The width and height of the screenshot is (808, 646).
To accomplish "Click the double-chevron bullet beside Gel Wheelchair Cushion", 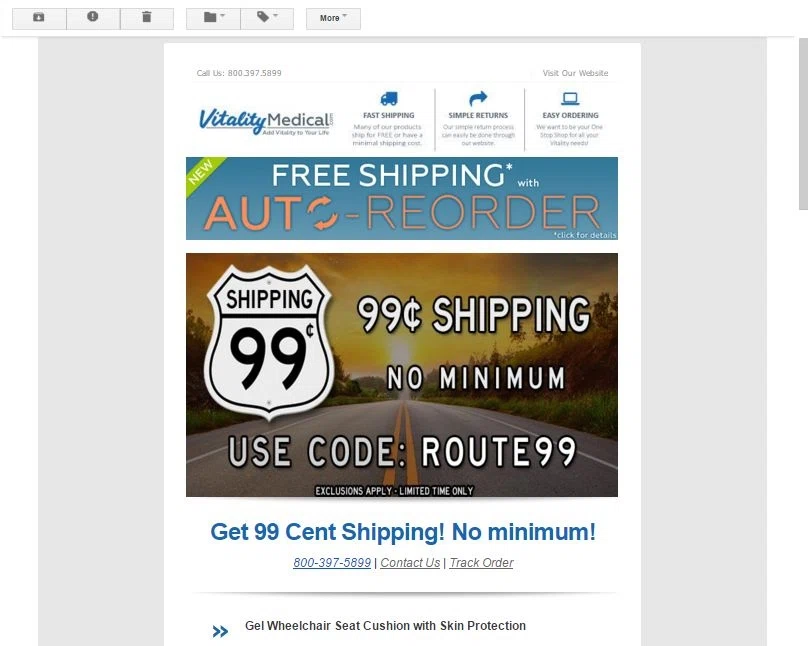I will (x=220, y=631).
